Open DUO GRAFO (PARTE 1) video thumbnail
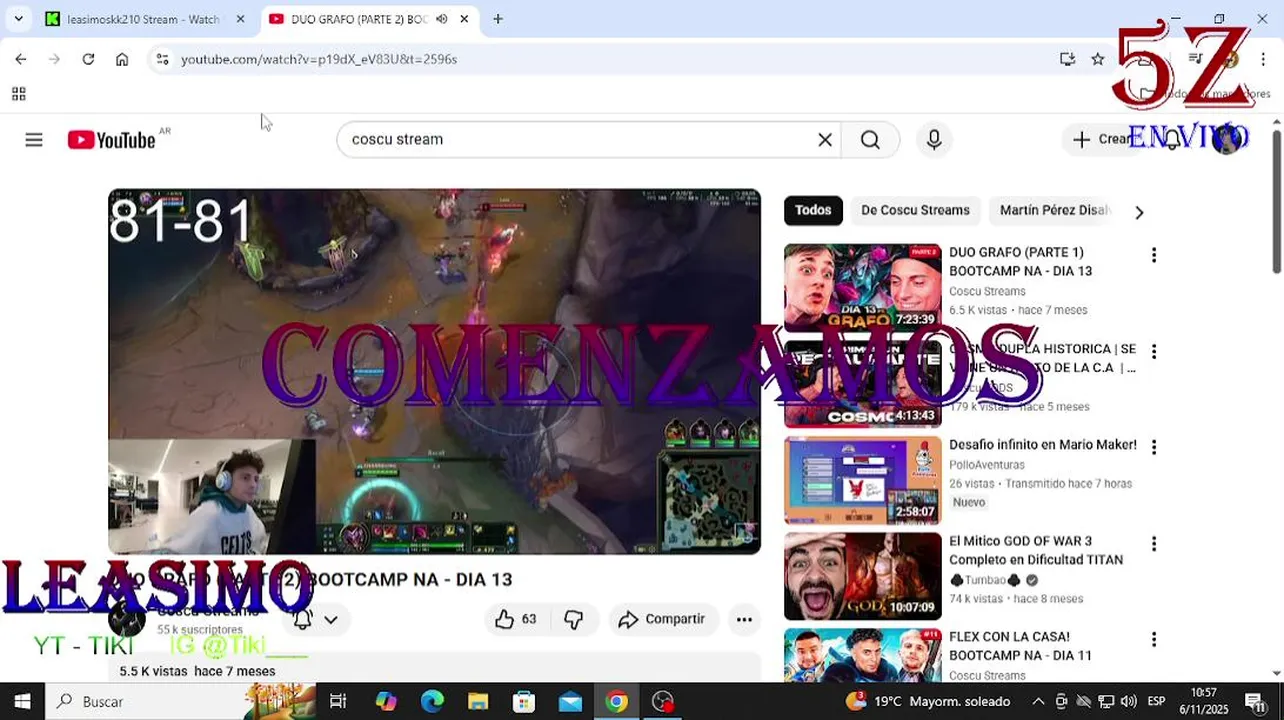1284x720 pixels. pyautogui.click(x=863, y=288)
